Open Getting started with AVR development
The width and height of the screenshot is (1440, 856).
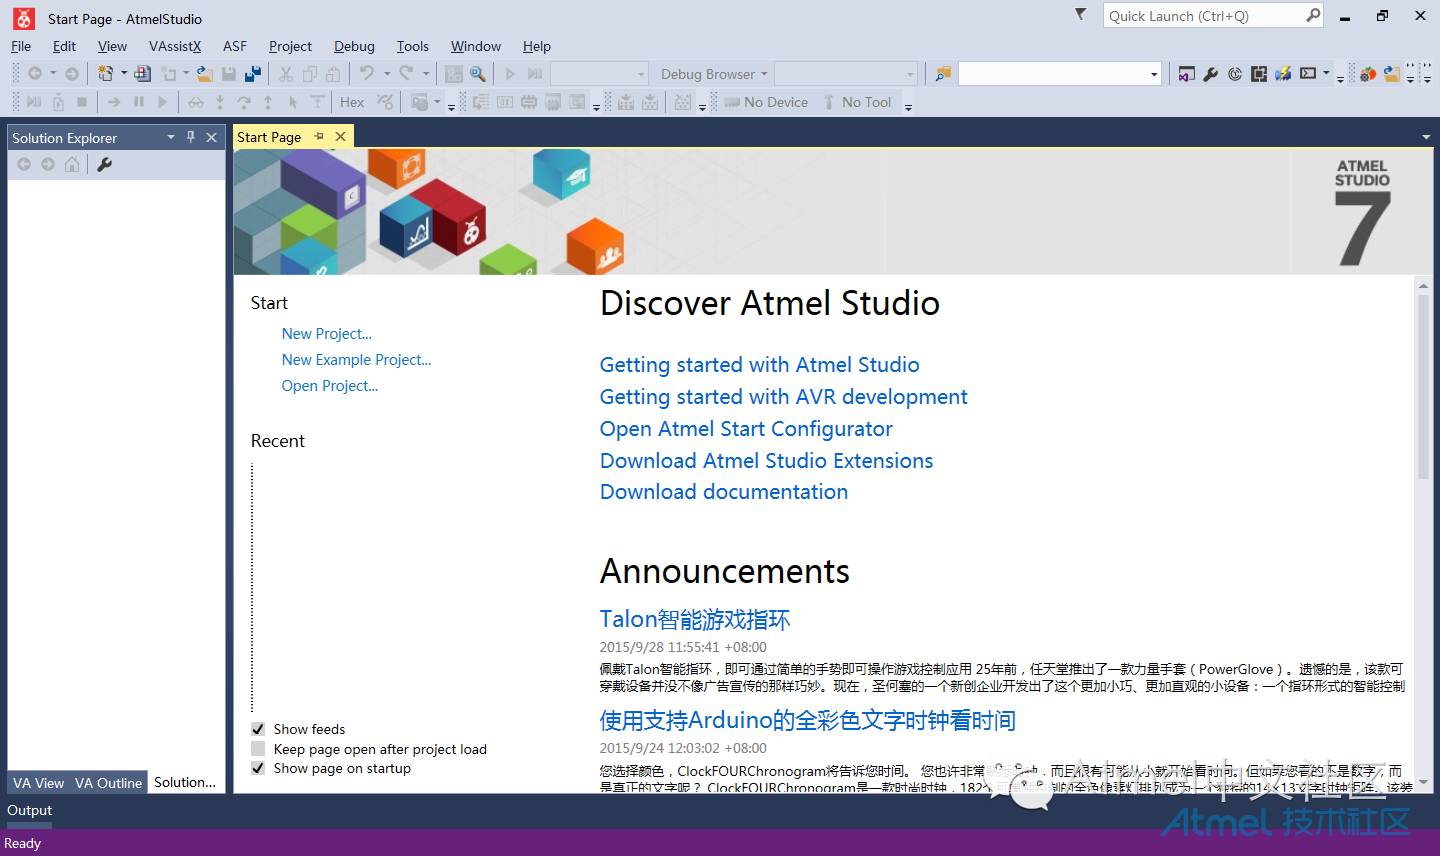(783, 397)
